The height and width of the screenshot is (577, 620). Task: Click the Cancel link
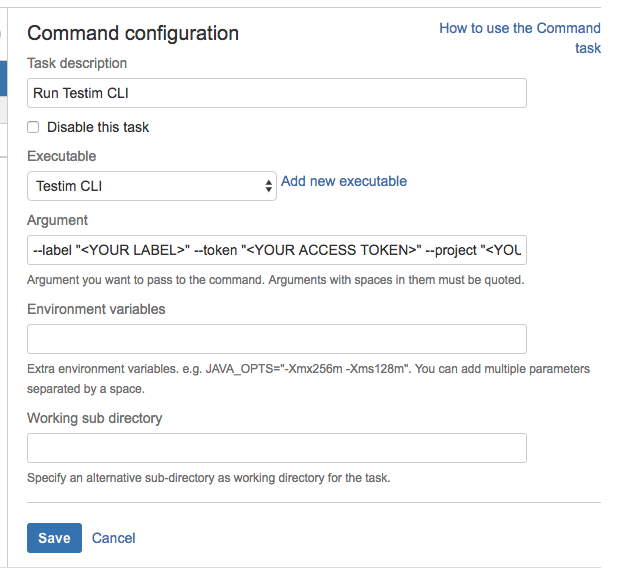(x=114, y=538)
